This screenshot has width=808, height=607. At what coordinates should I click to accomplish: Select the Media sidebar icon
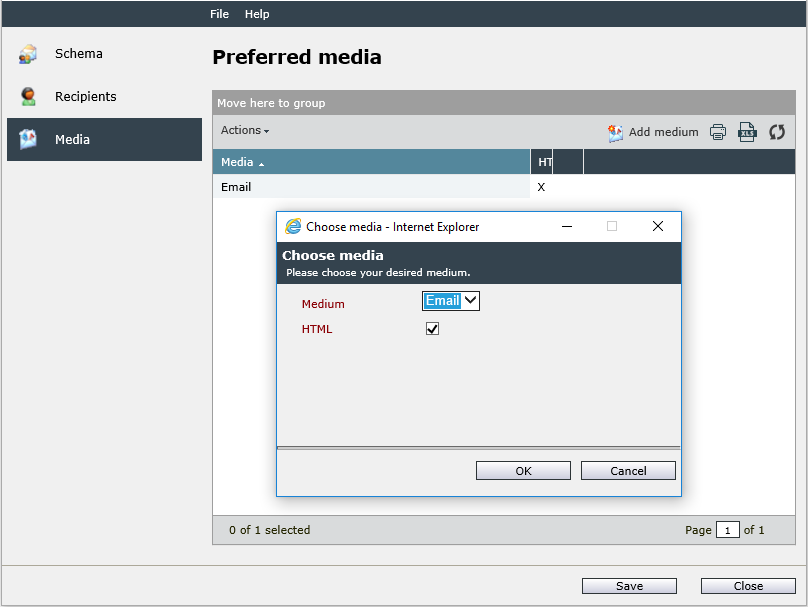pos(28,139)
